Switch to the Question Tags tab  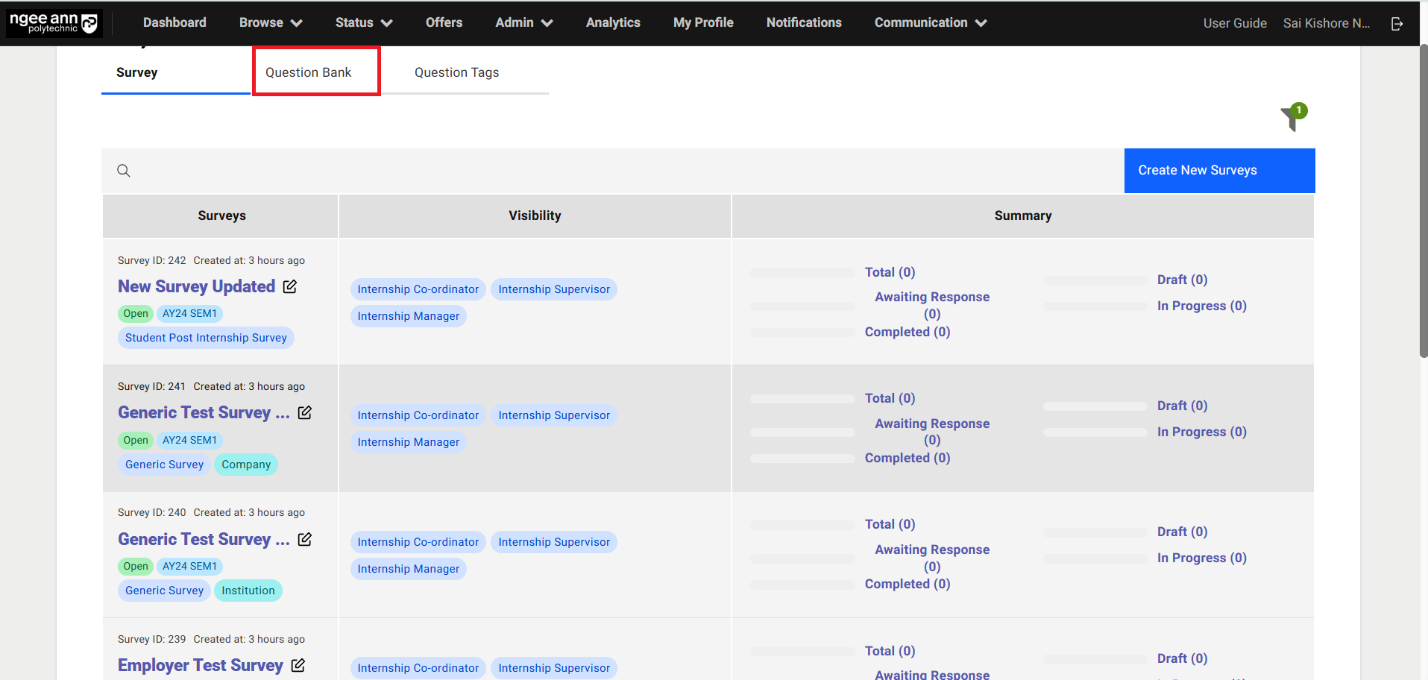tap(457, 73)
